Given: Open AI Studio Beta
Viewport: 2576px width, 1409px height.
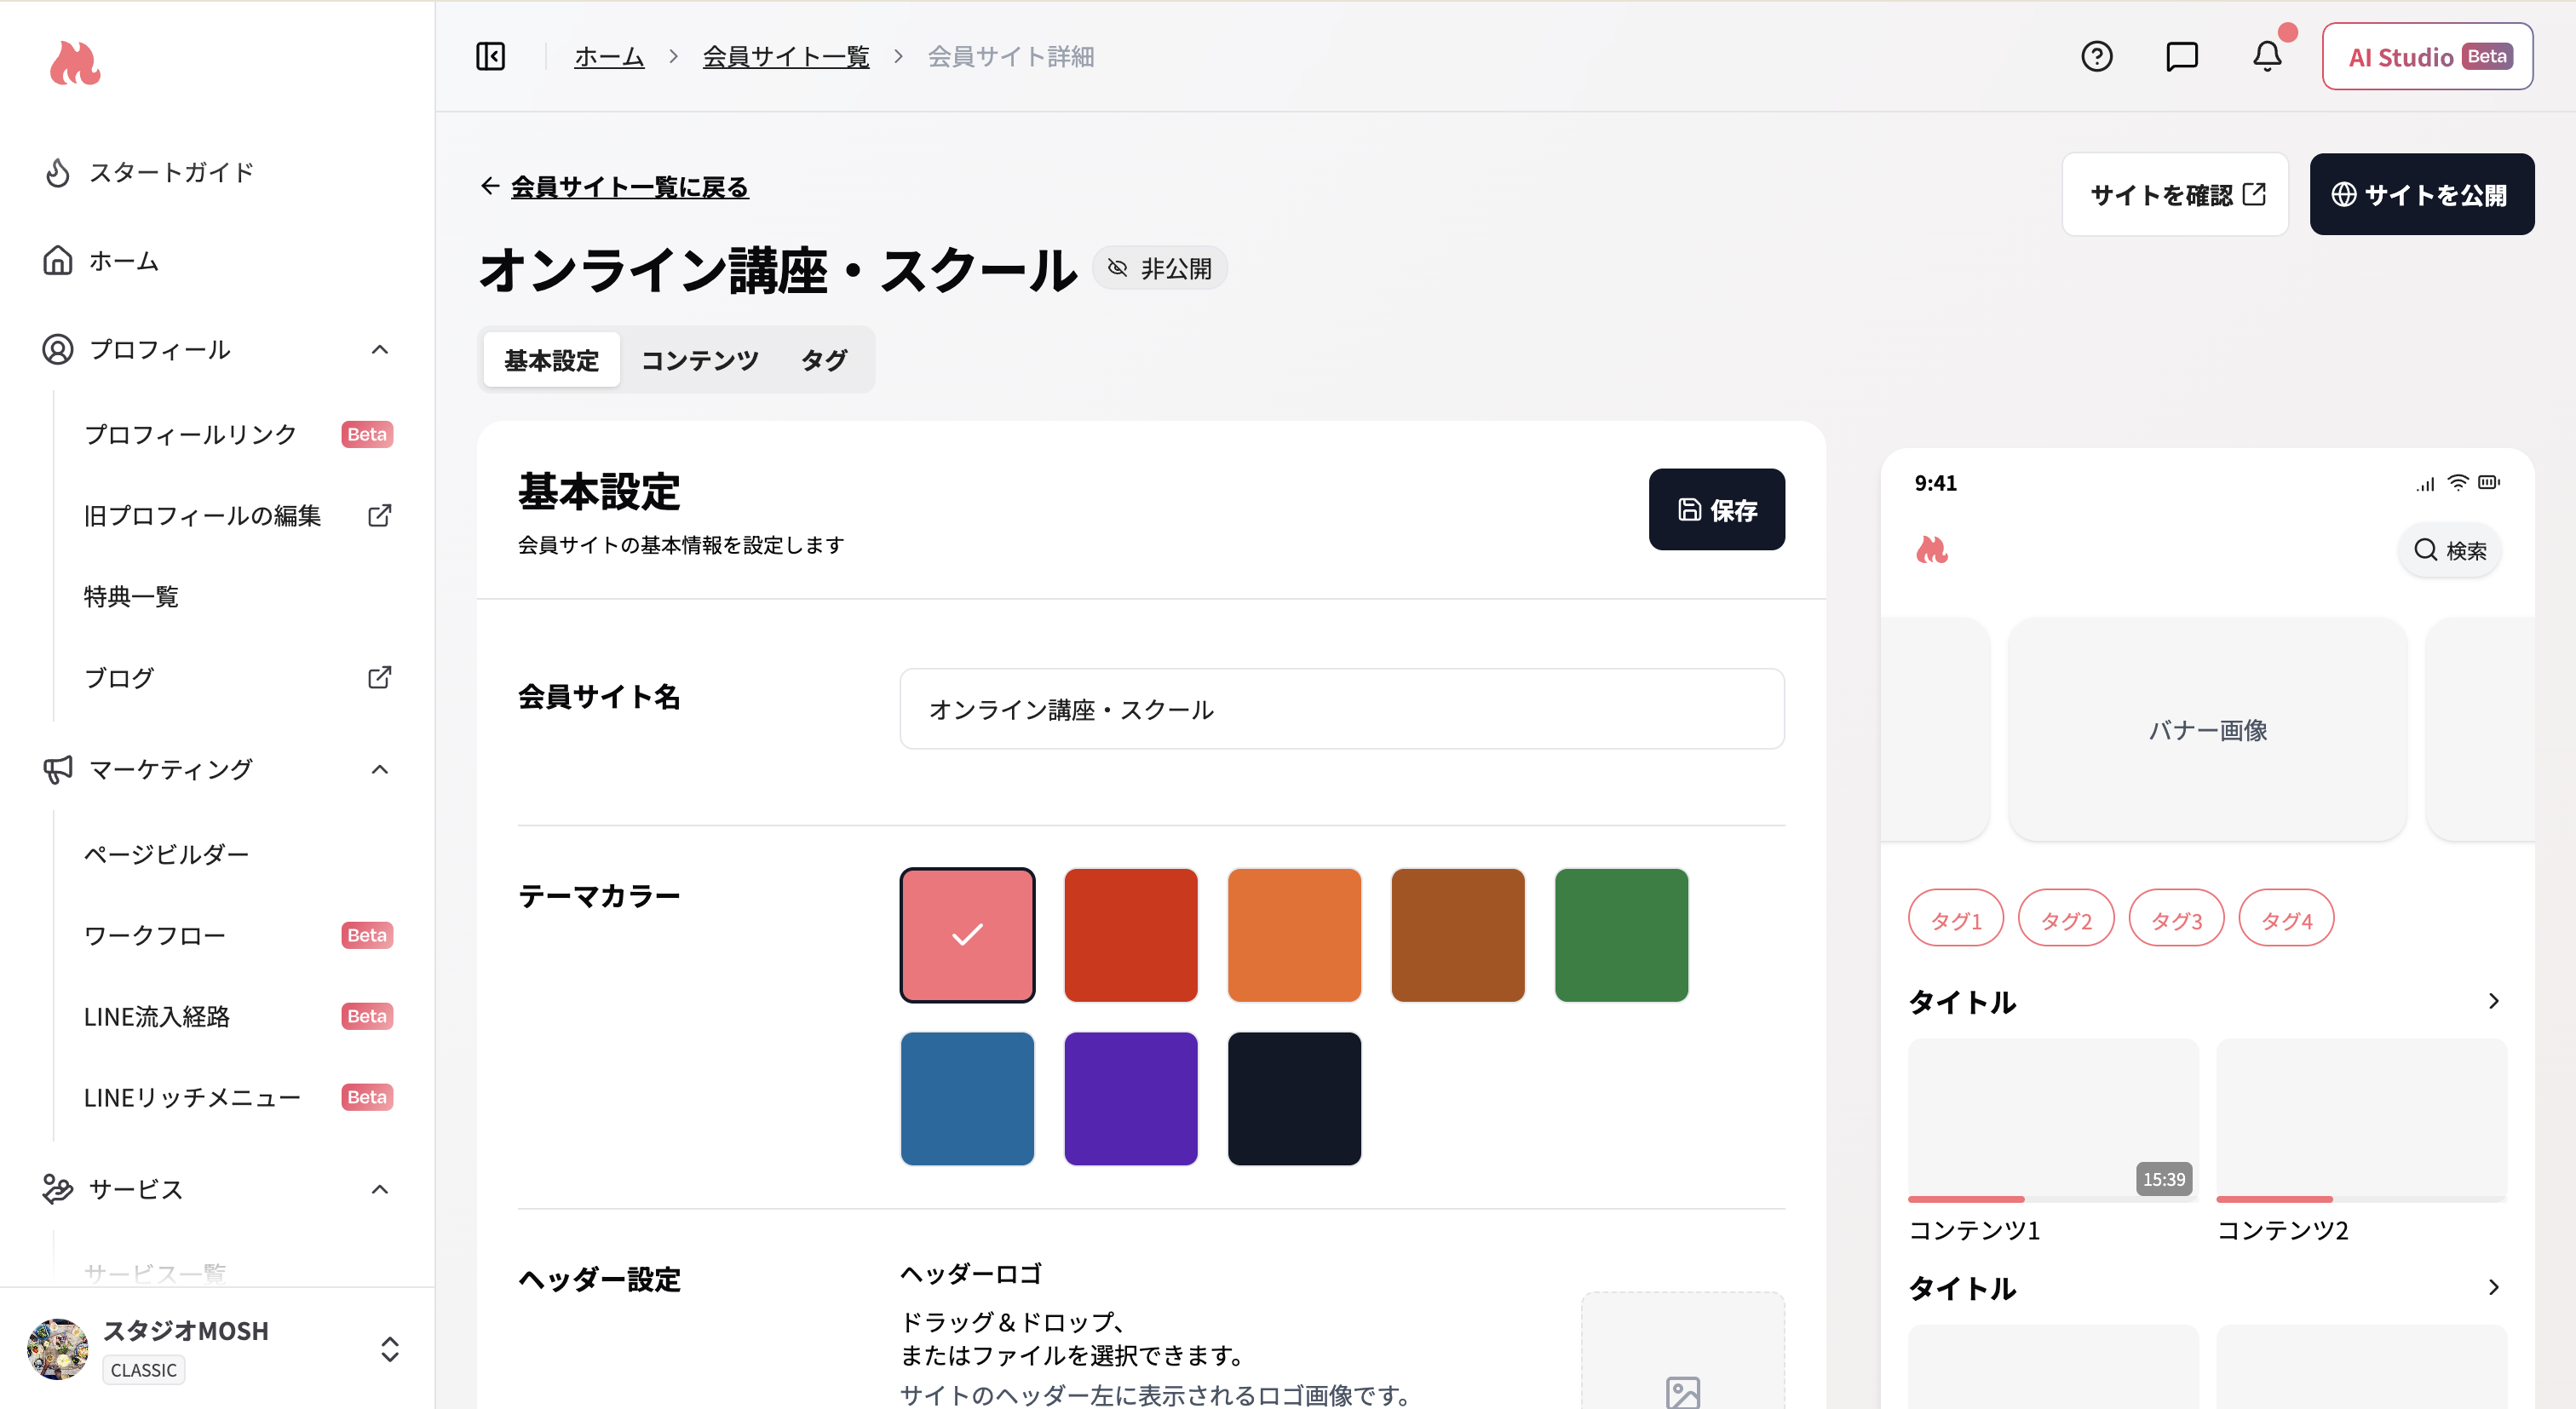Looking at the screenshot, I should pos(2427,56).
